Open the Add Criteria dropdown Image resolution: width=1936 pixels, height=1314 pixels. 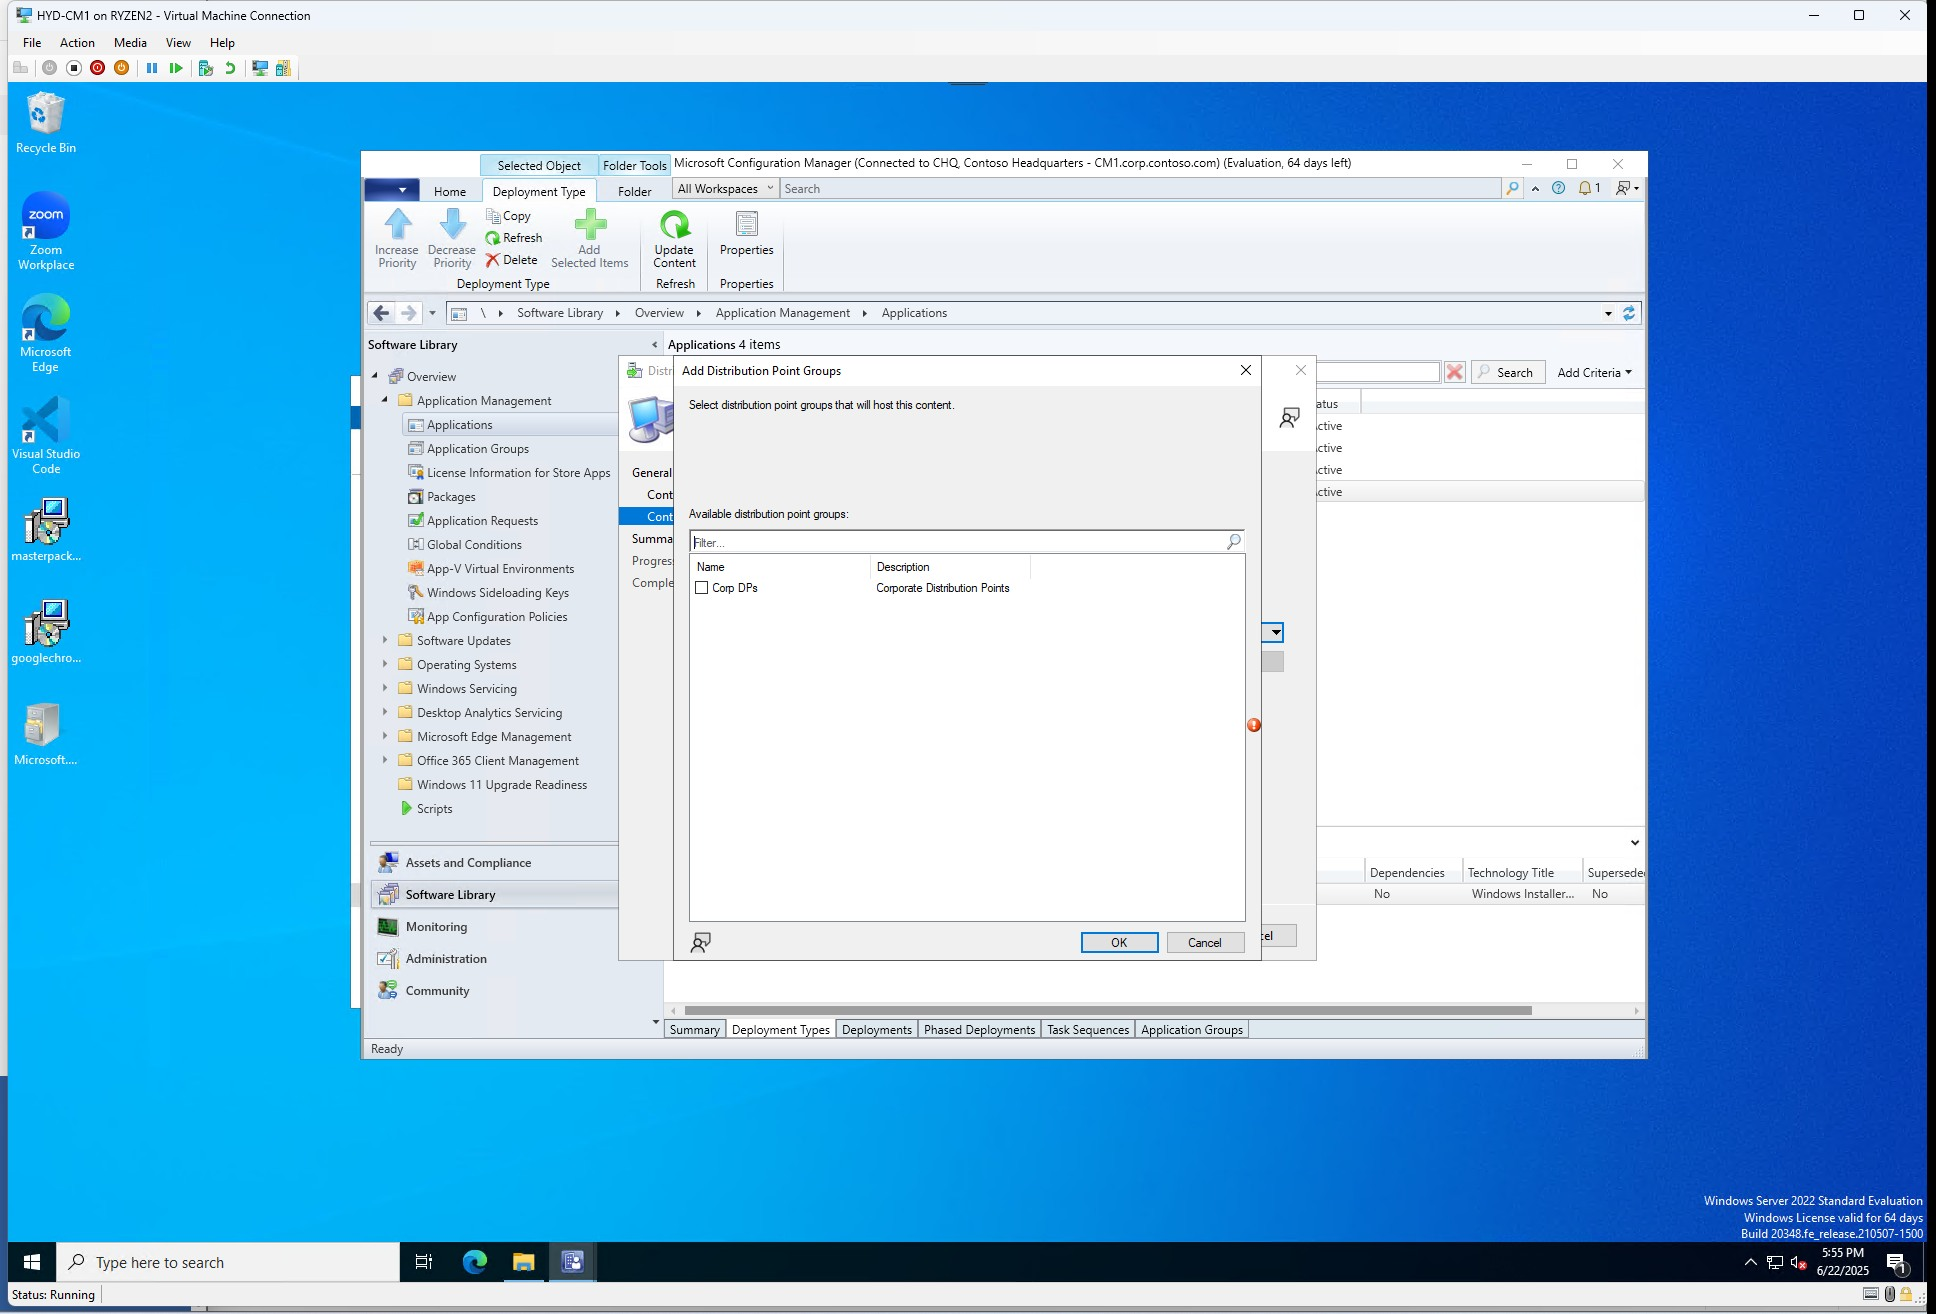1594,372
